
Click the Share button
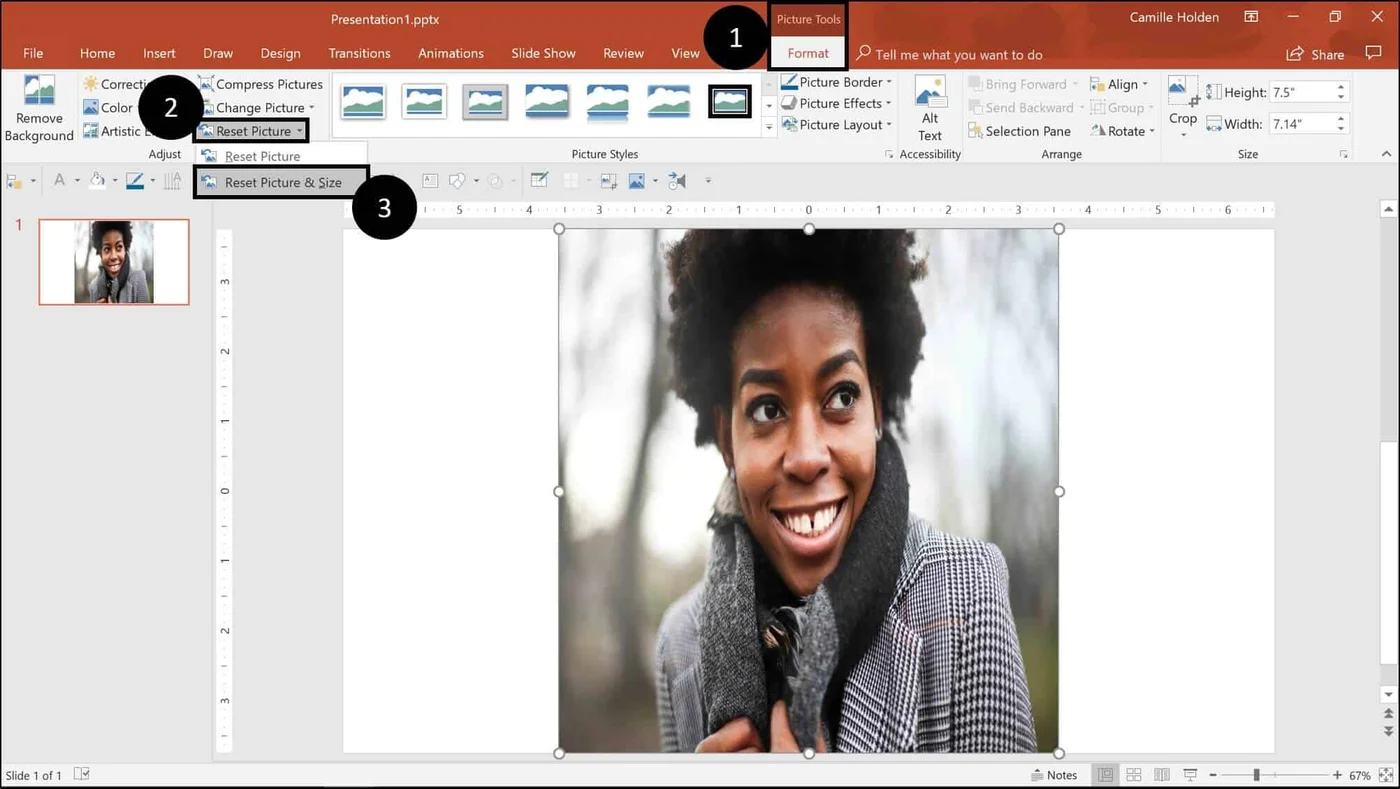[x=1315, y=54]
